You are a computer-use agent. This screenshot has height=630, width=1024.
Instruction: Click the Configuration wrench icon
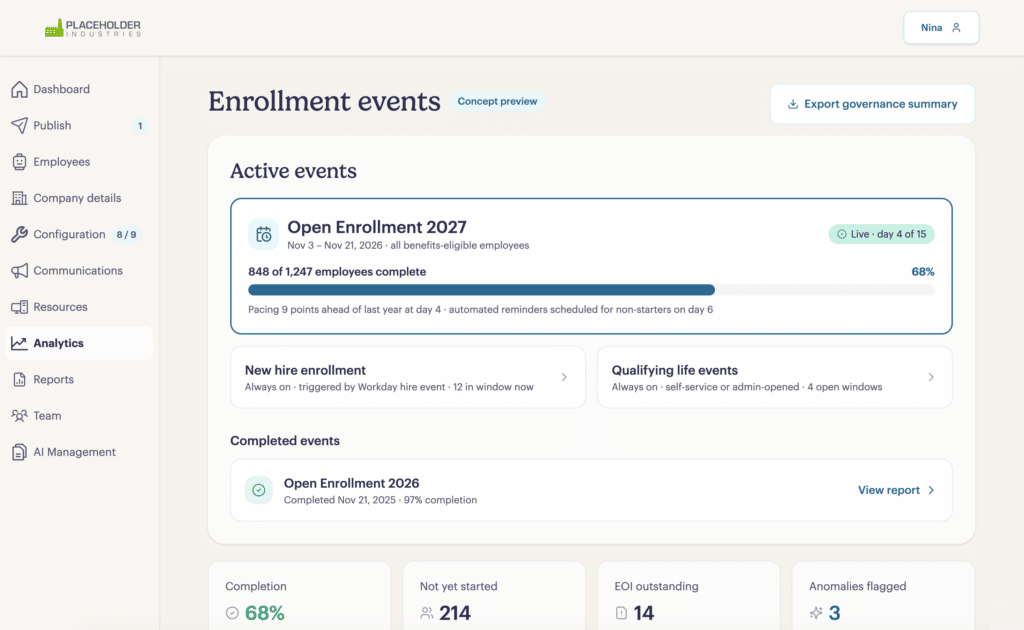[x=20, y=234]
